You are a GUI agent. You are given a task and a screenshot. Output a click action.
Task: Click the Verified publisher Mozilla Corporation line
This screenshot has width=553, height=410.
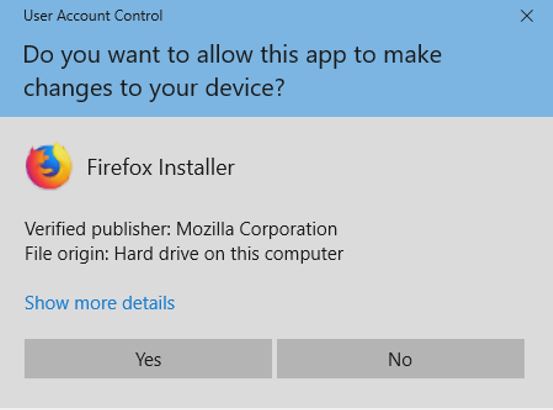click(181, 229)
